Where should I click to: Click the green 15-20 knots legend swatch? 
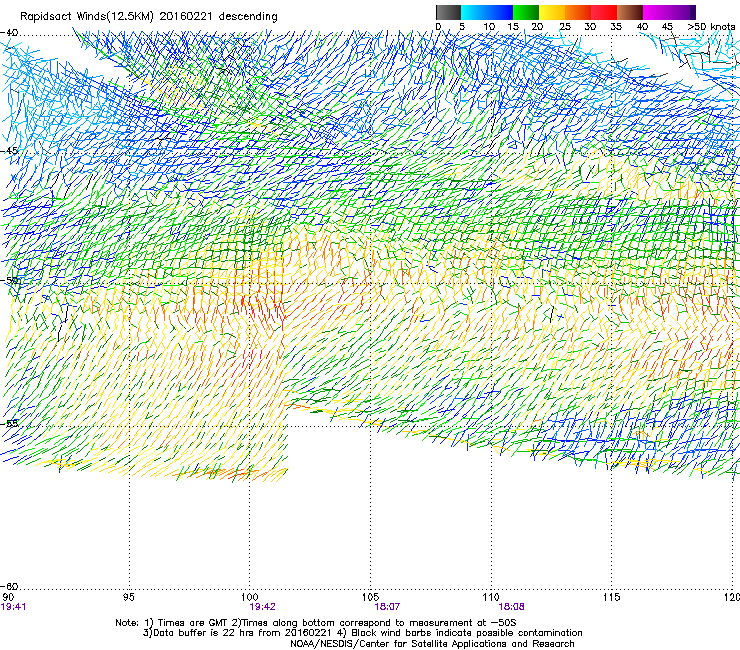coord(526,12)
